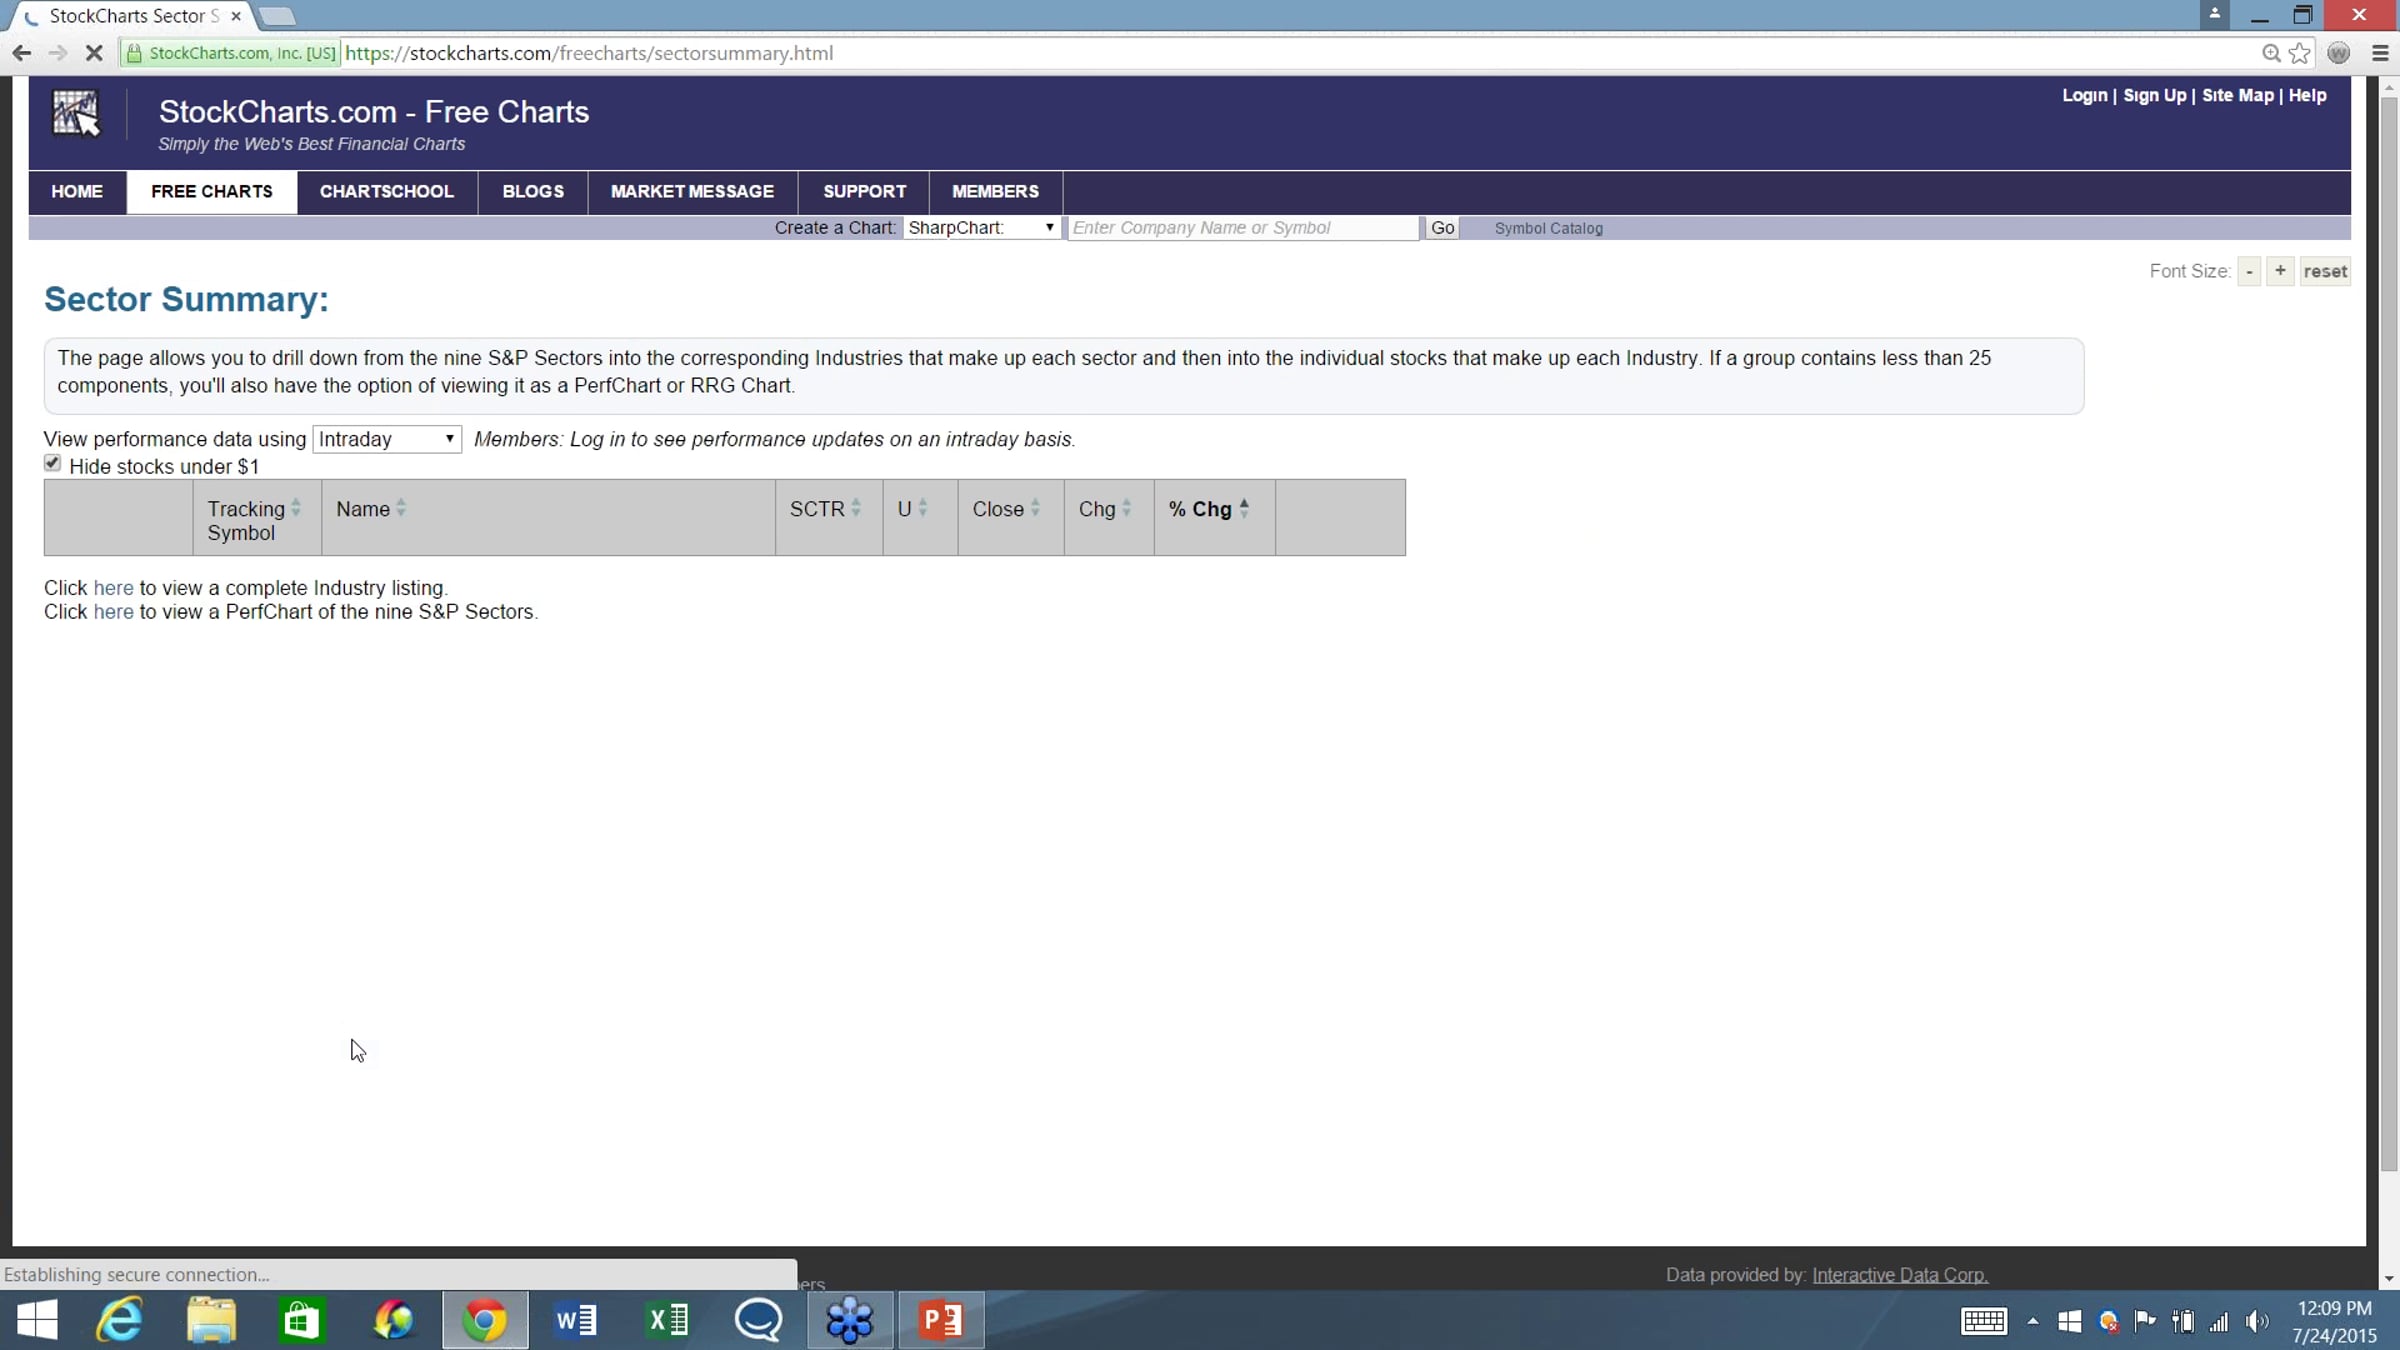2400x1350 pixels.
Task: Open the BLOGS nav tab
Action: coord(533,192)
